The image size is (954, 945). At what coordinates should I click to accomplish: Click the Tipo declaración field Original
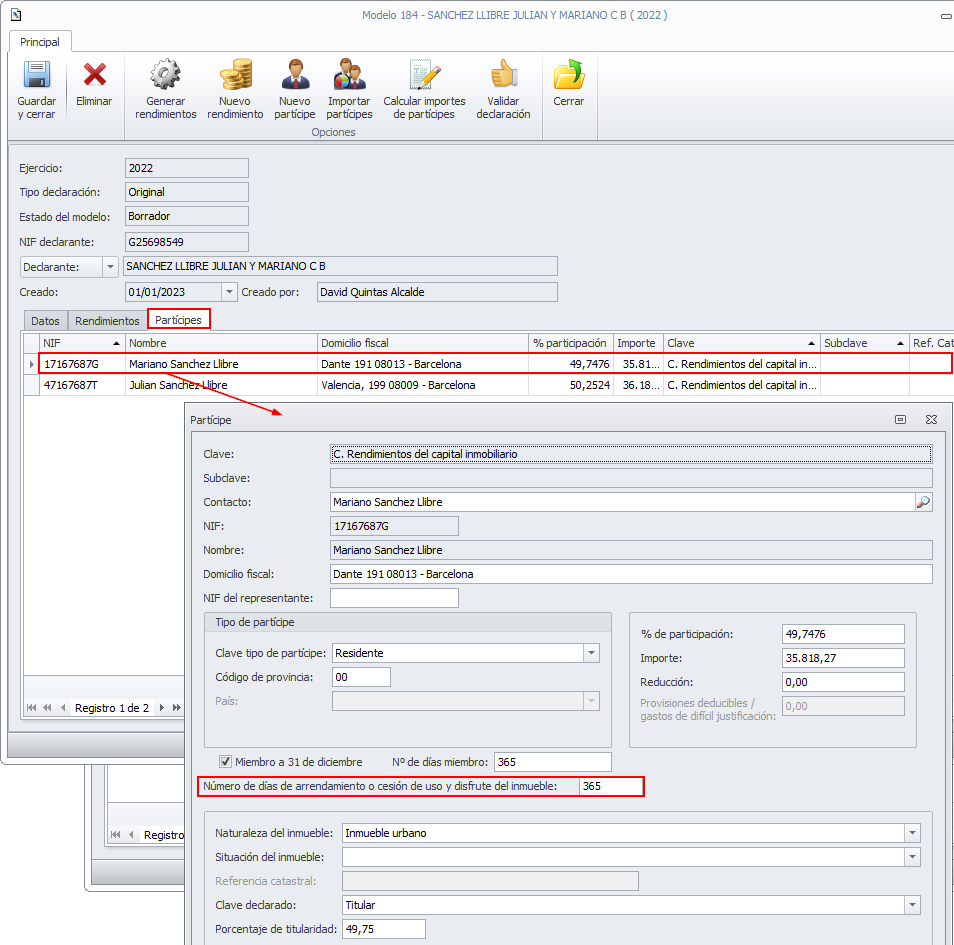click(187, 192)
